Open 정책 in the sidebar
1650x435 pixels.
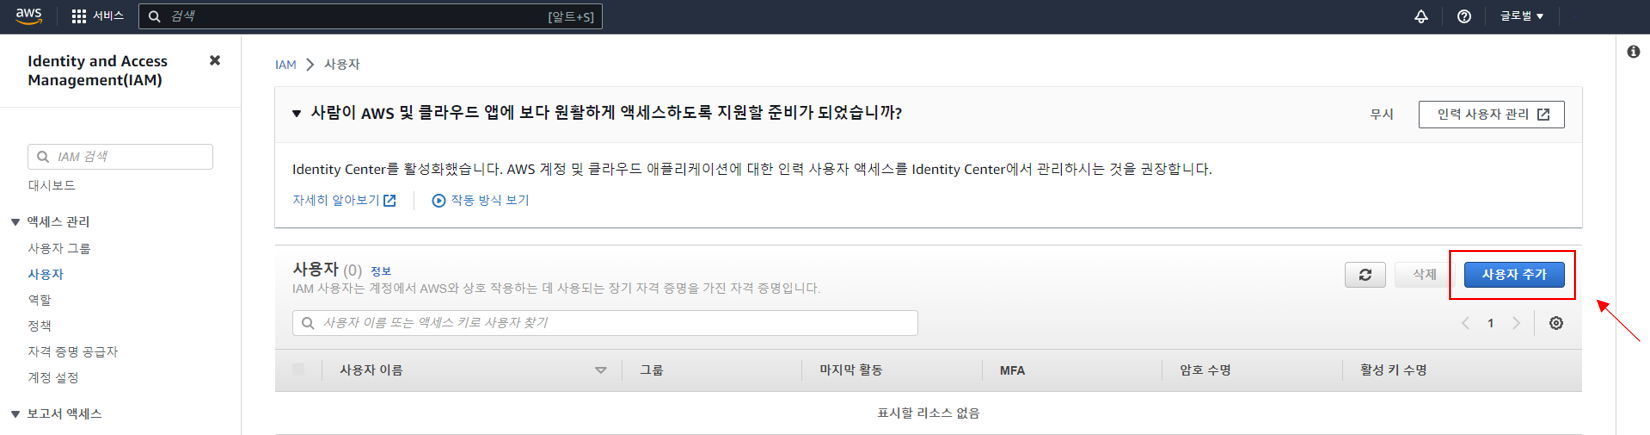pos(40,326)
